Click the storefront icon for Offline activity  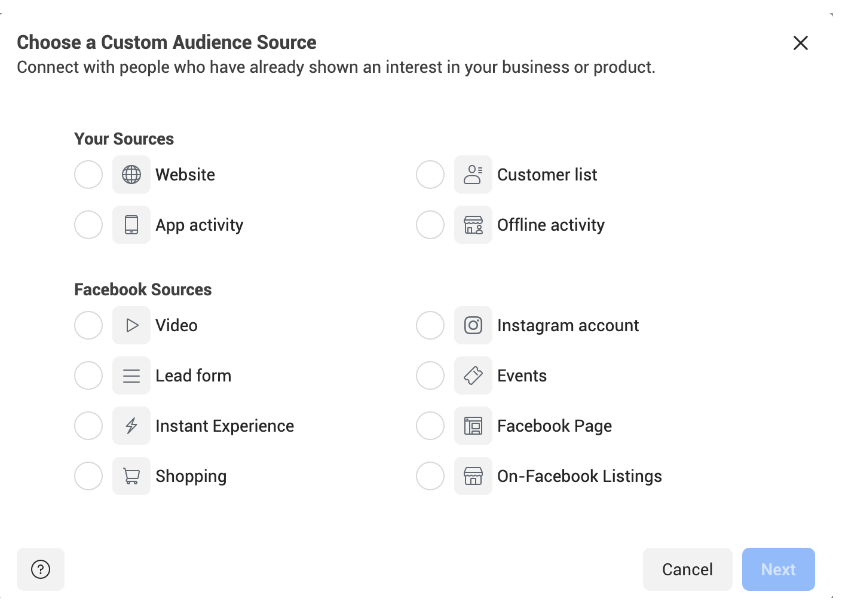pos(473,225)
